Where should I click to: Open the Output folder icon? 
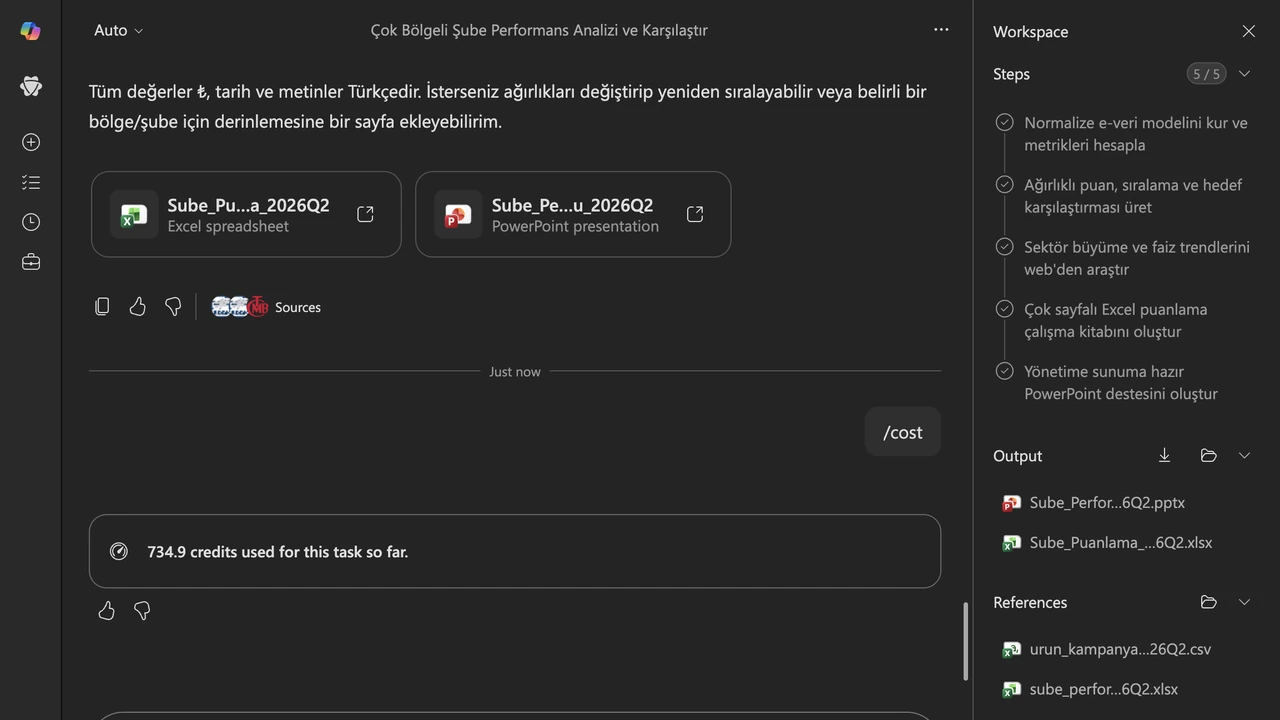click(1208, 456)
